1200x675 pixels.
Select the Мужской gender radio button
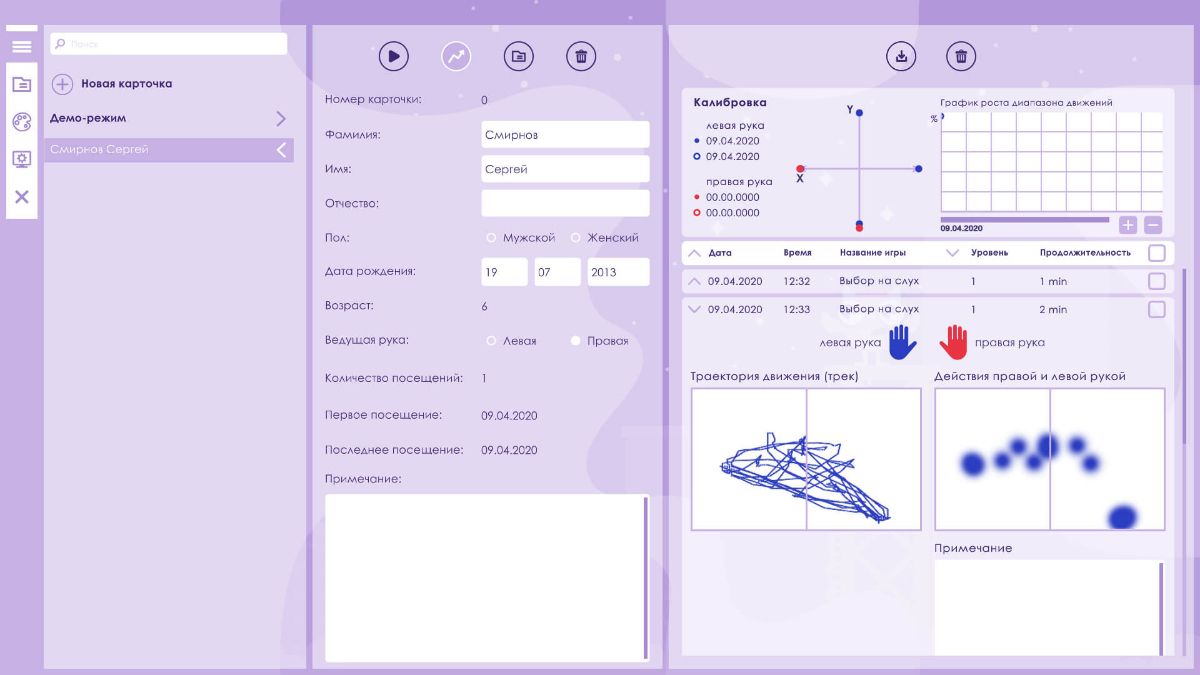click(x=491, y=238)
